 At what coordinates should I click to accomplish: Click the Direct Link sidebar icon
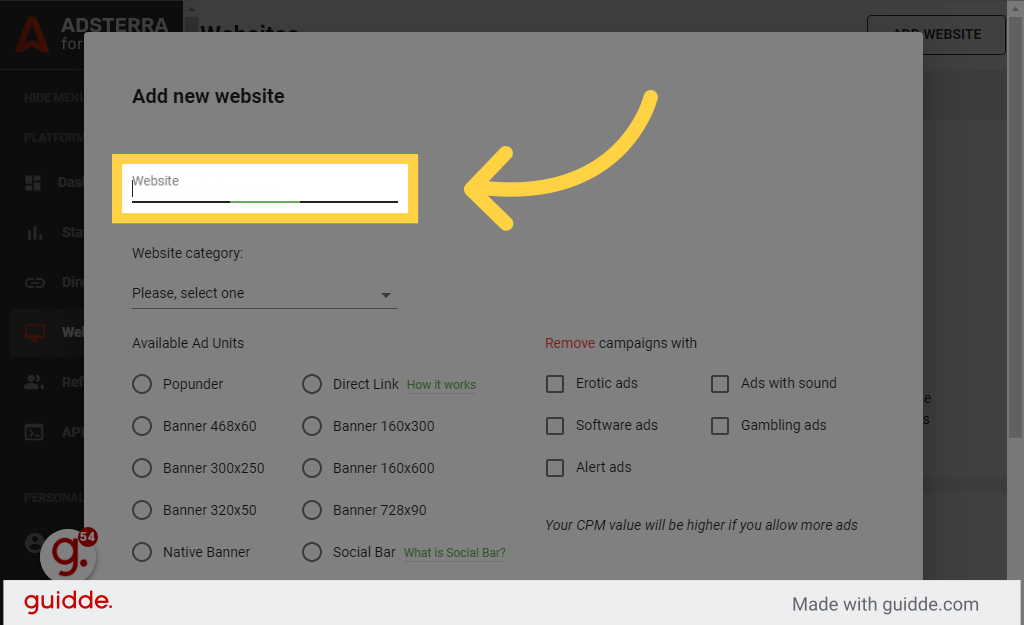coord(35,282)
